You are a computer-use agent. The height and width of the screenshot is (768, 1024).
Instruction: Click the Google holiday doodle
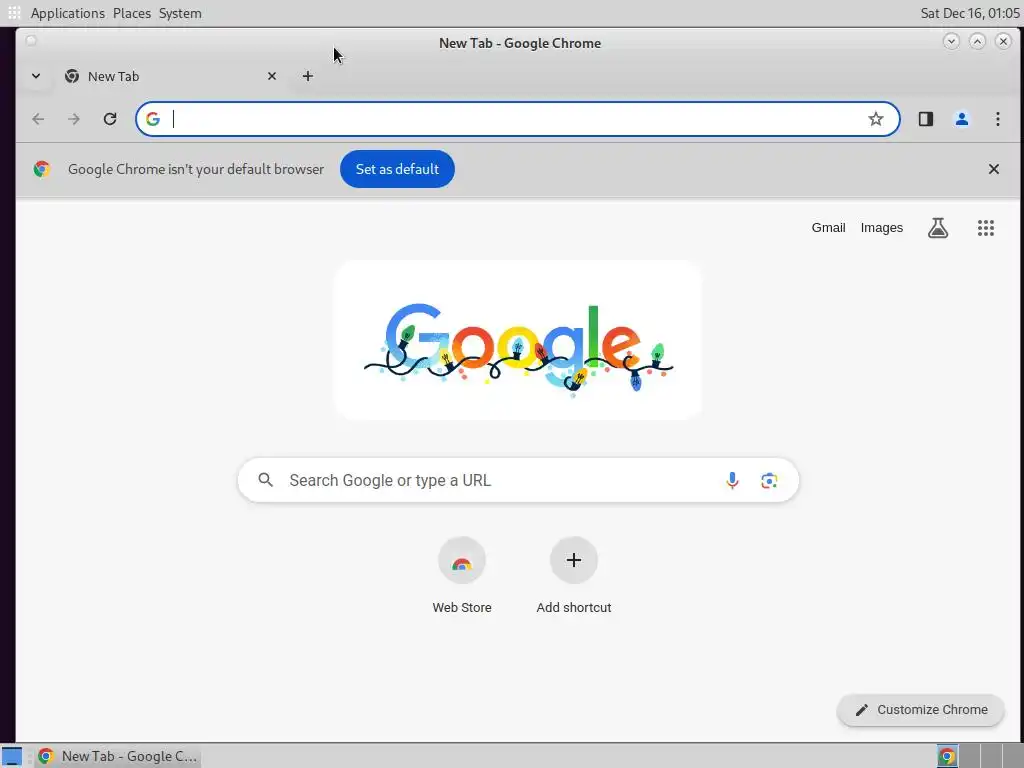click(x=519, y=340)
